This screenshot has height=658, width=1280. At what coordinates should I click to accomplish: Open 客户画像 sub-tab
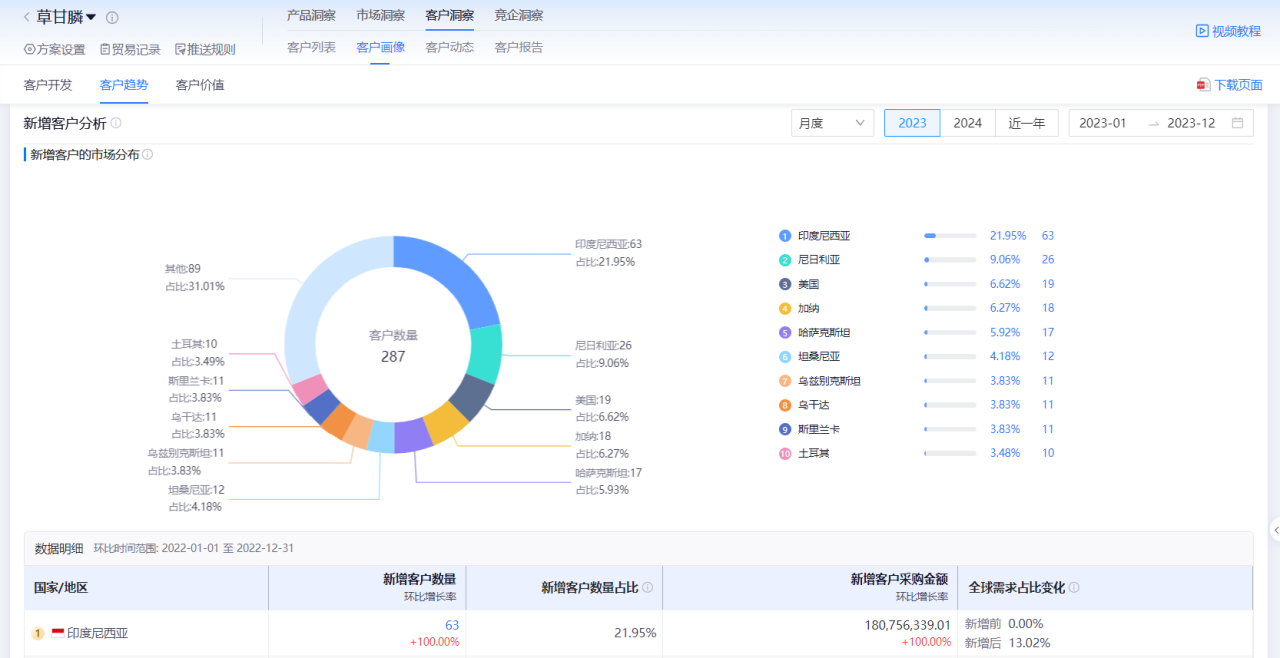click(380, 47)
